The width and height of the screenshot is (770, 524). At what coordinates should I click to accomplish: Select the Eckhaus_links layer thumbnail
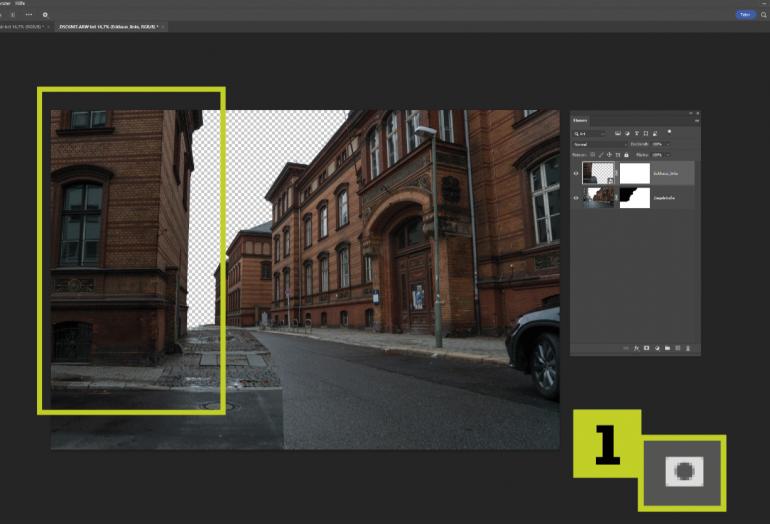pyautogui.click(x=598, y=173)
